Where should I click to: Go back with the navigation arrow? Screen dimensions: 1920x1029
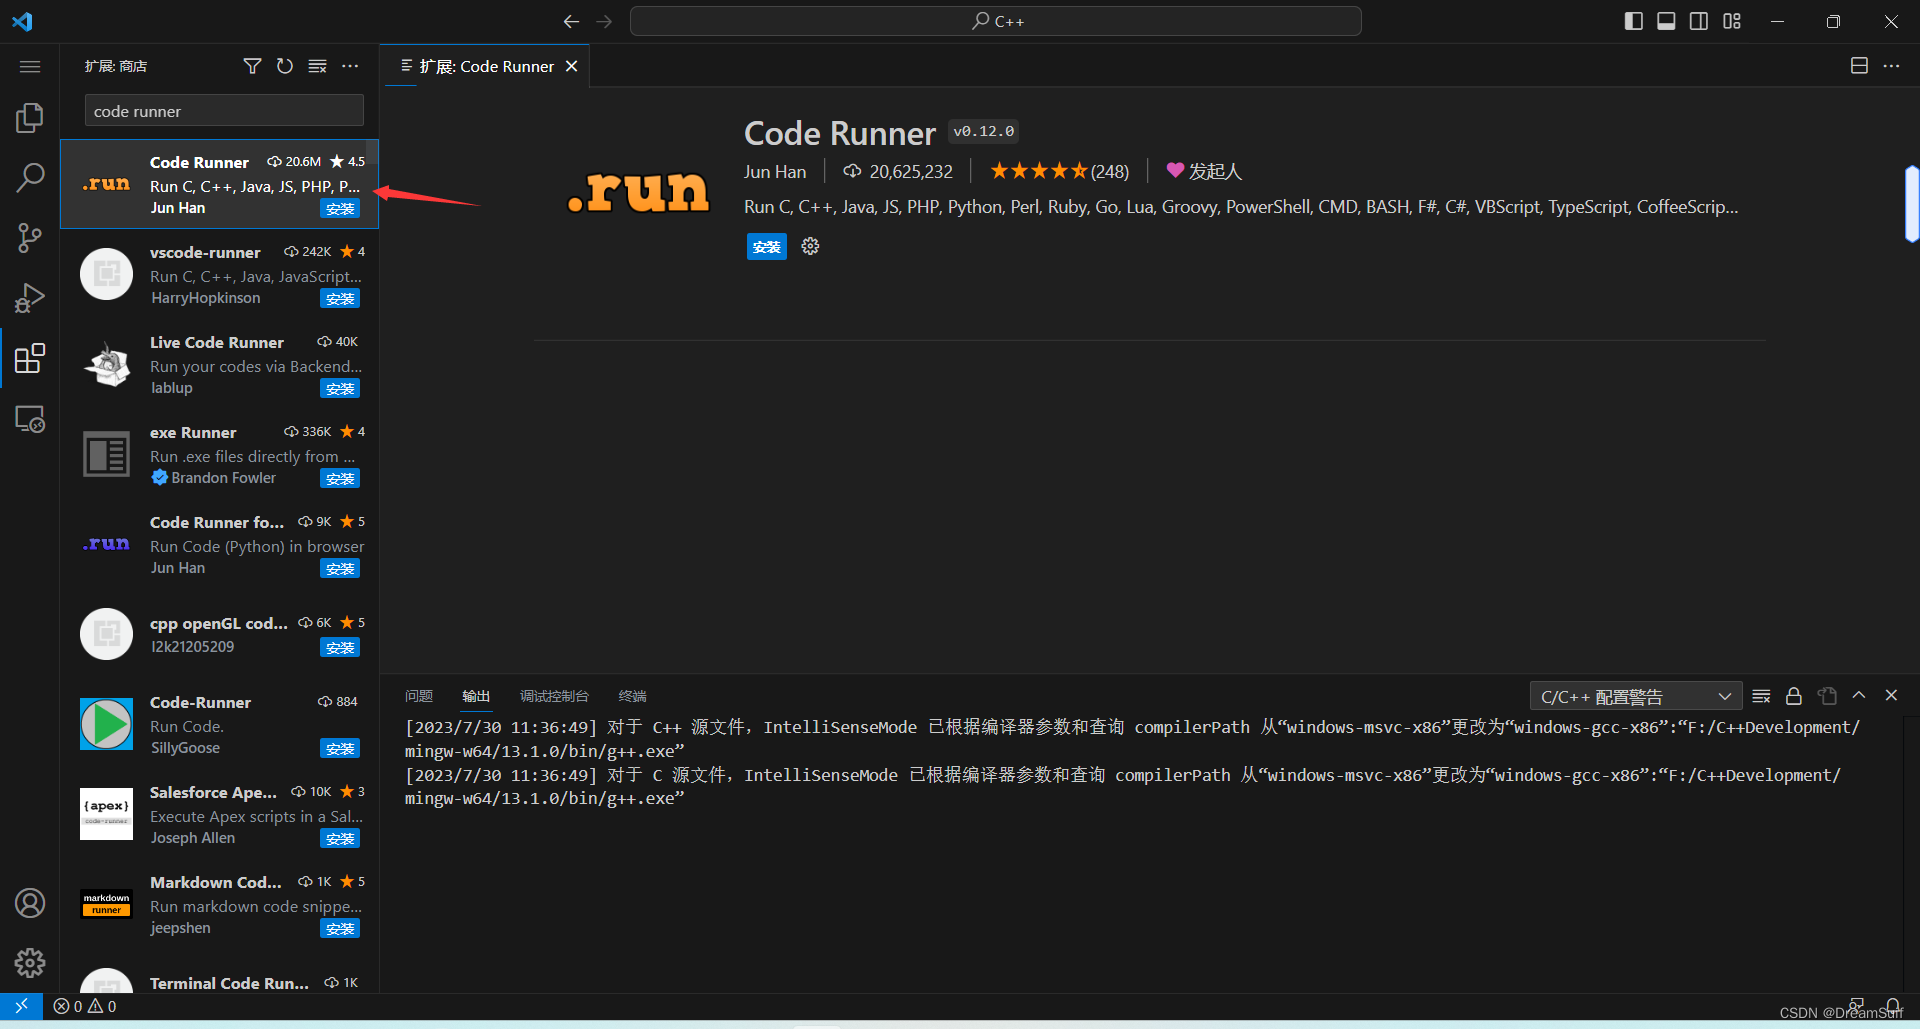[x=571, y=21]
